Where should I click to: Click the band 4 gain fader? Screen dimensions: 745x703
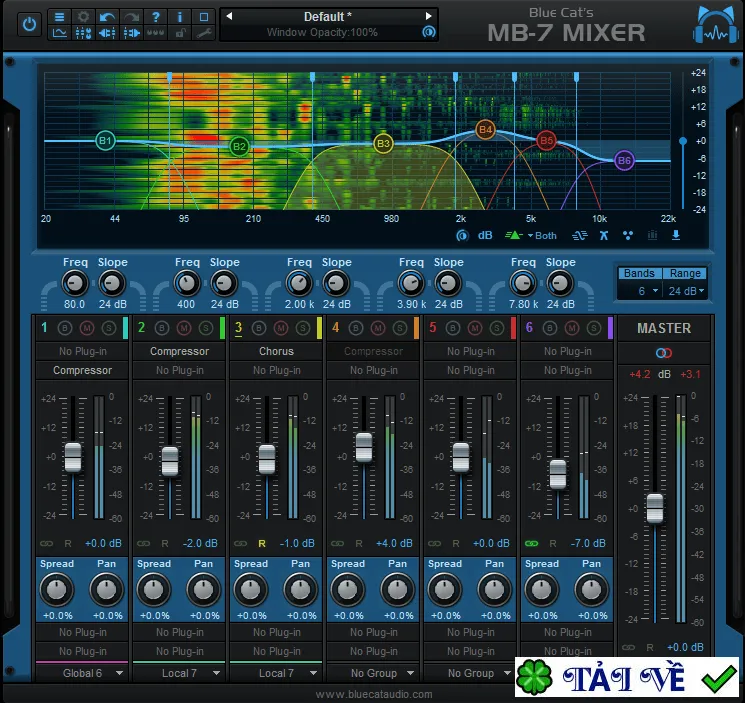pyautogui.click(x=364, y=447)
